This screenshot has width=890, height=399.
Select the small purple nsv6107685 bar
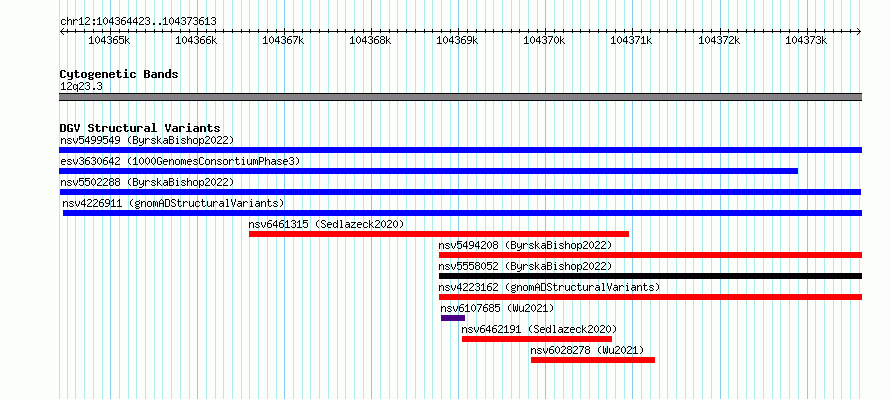click(453, 318)
